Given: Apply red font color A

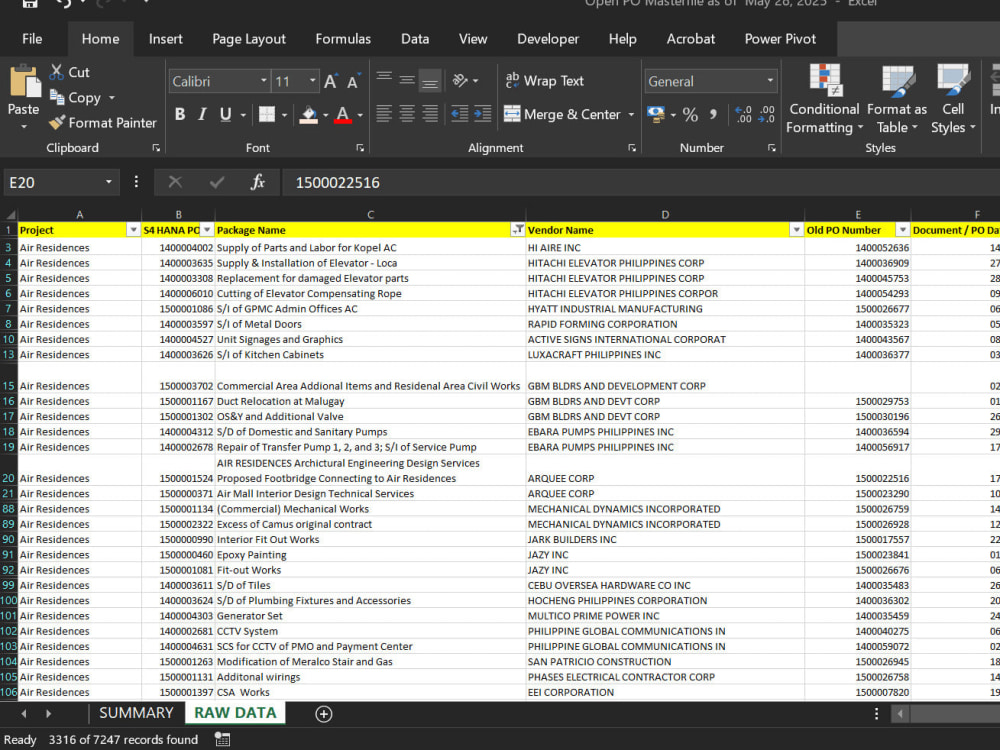Looking at the screenshot, I should coord(342,114).
